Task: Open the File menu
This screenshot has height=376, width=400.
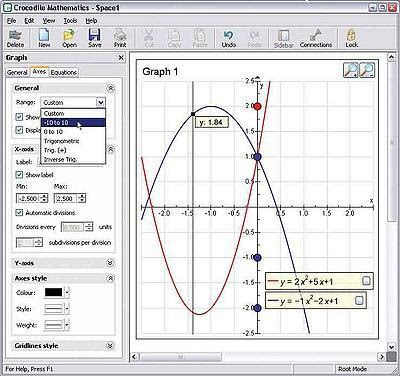Action: tap(11, 21)
